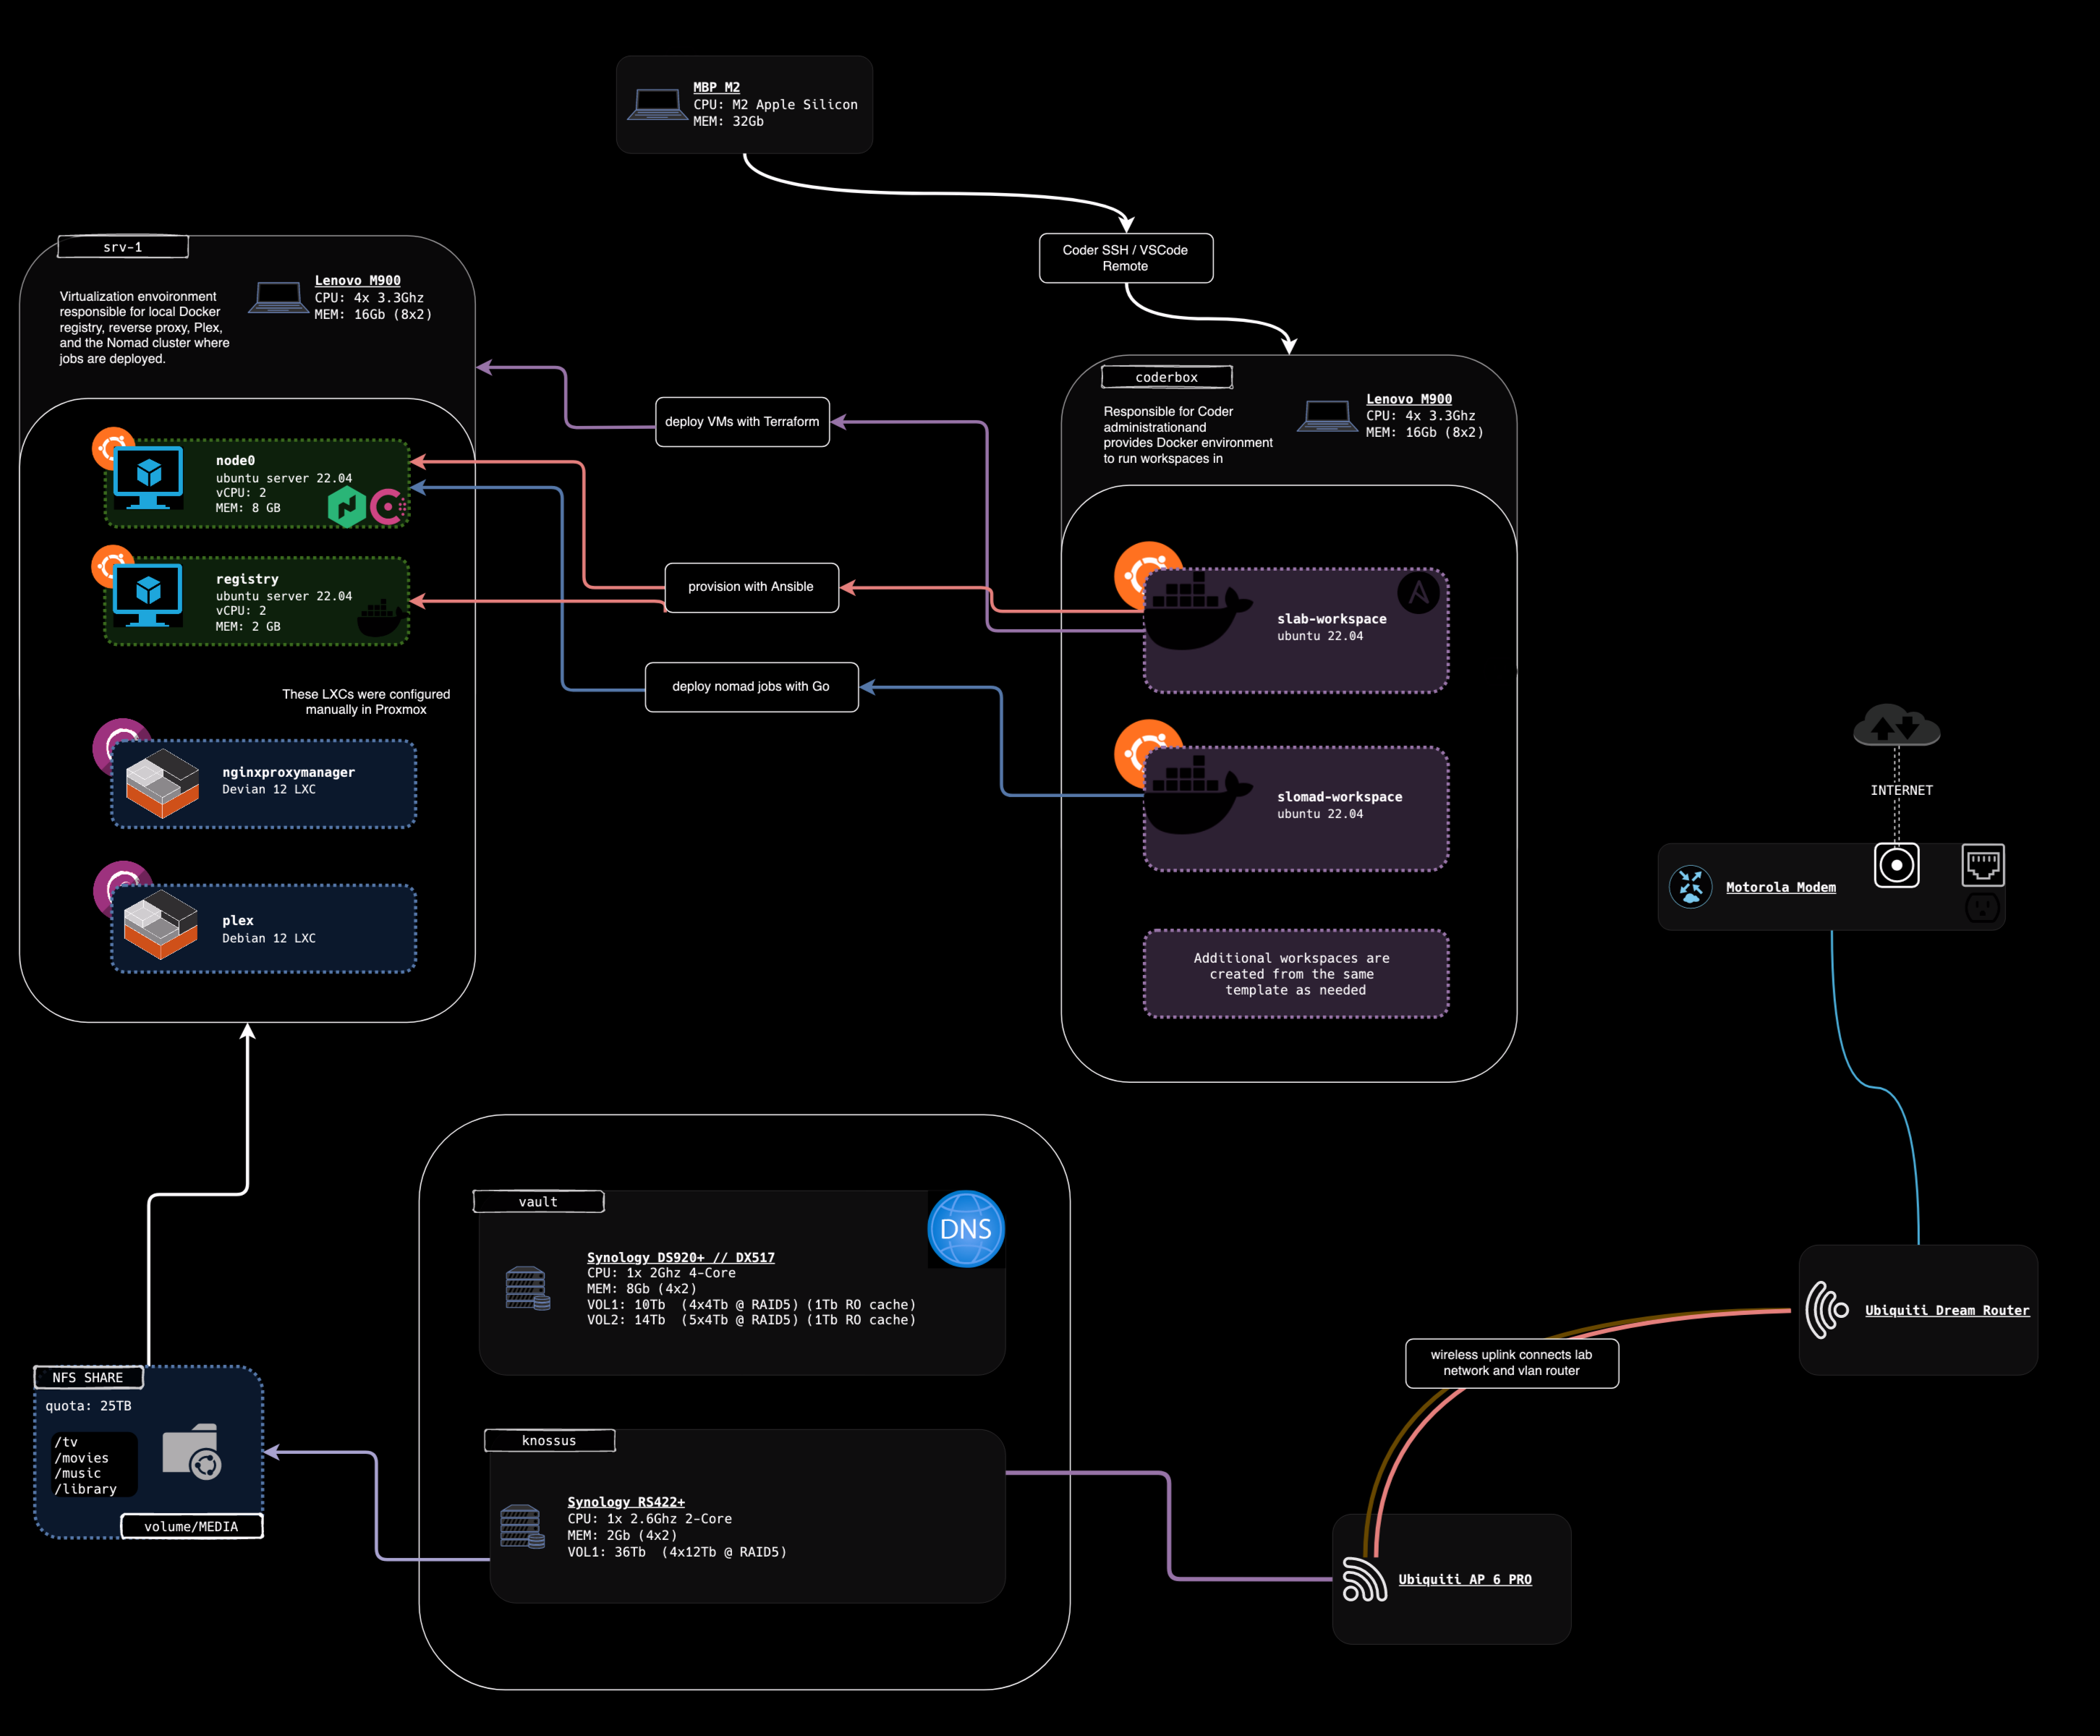Screen dimensions: 2100x1736
Task: Select the deploy VMs with Terraform box
Action: 742,422
